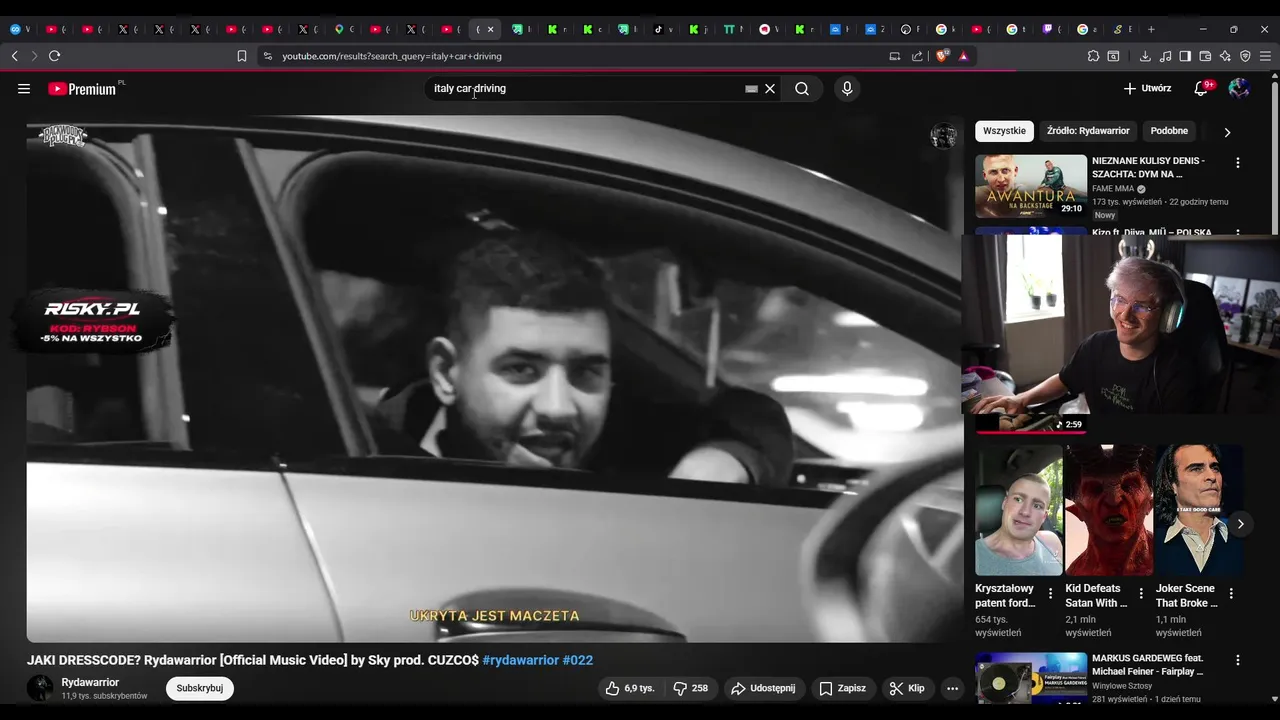Open the #rydawarrior hashtag link

(x=520, y=660)
